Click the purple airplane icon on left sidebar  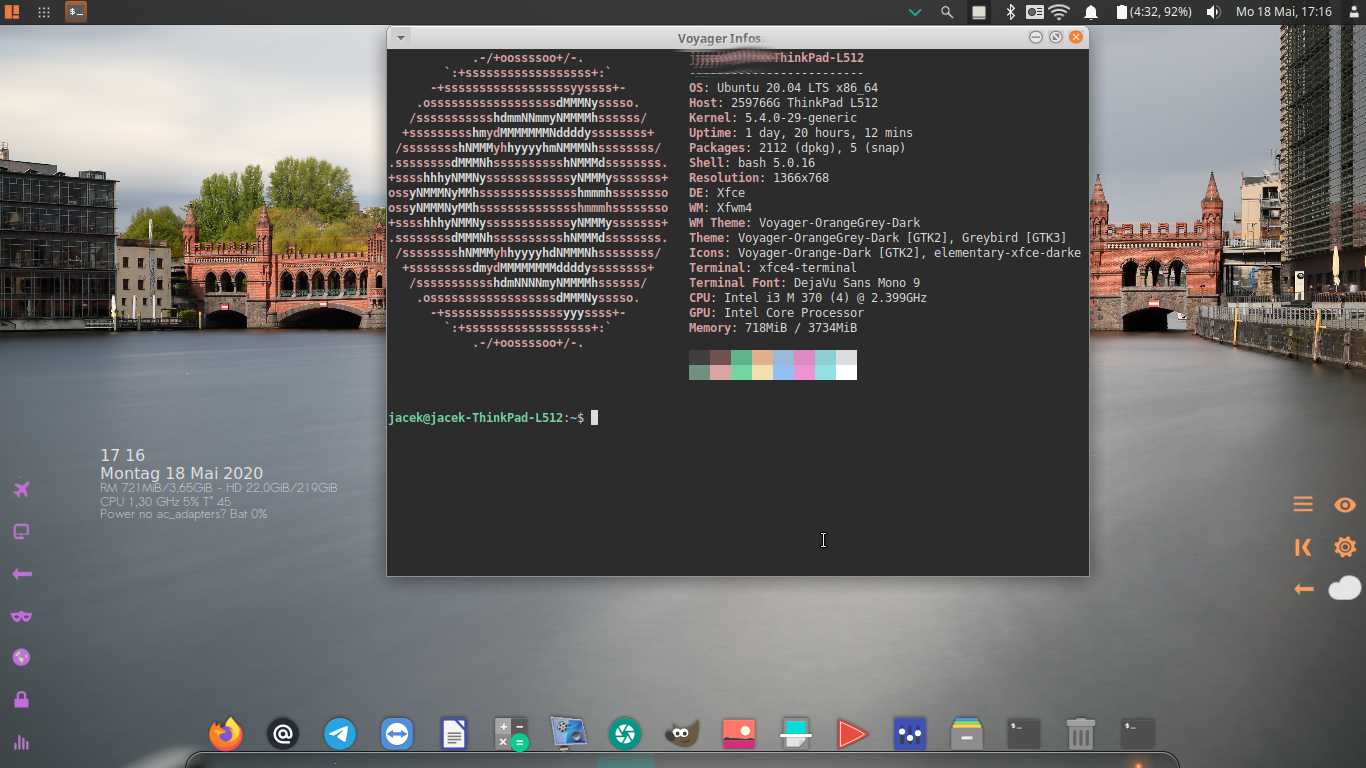[21, 489]
